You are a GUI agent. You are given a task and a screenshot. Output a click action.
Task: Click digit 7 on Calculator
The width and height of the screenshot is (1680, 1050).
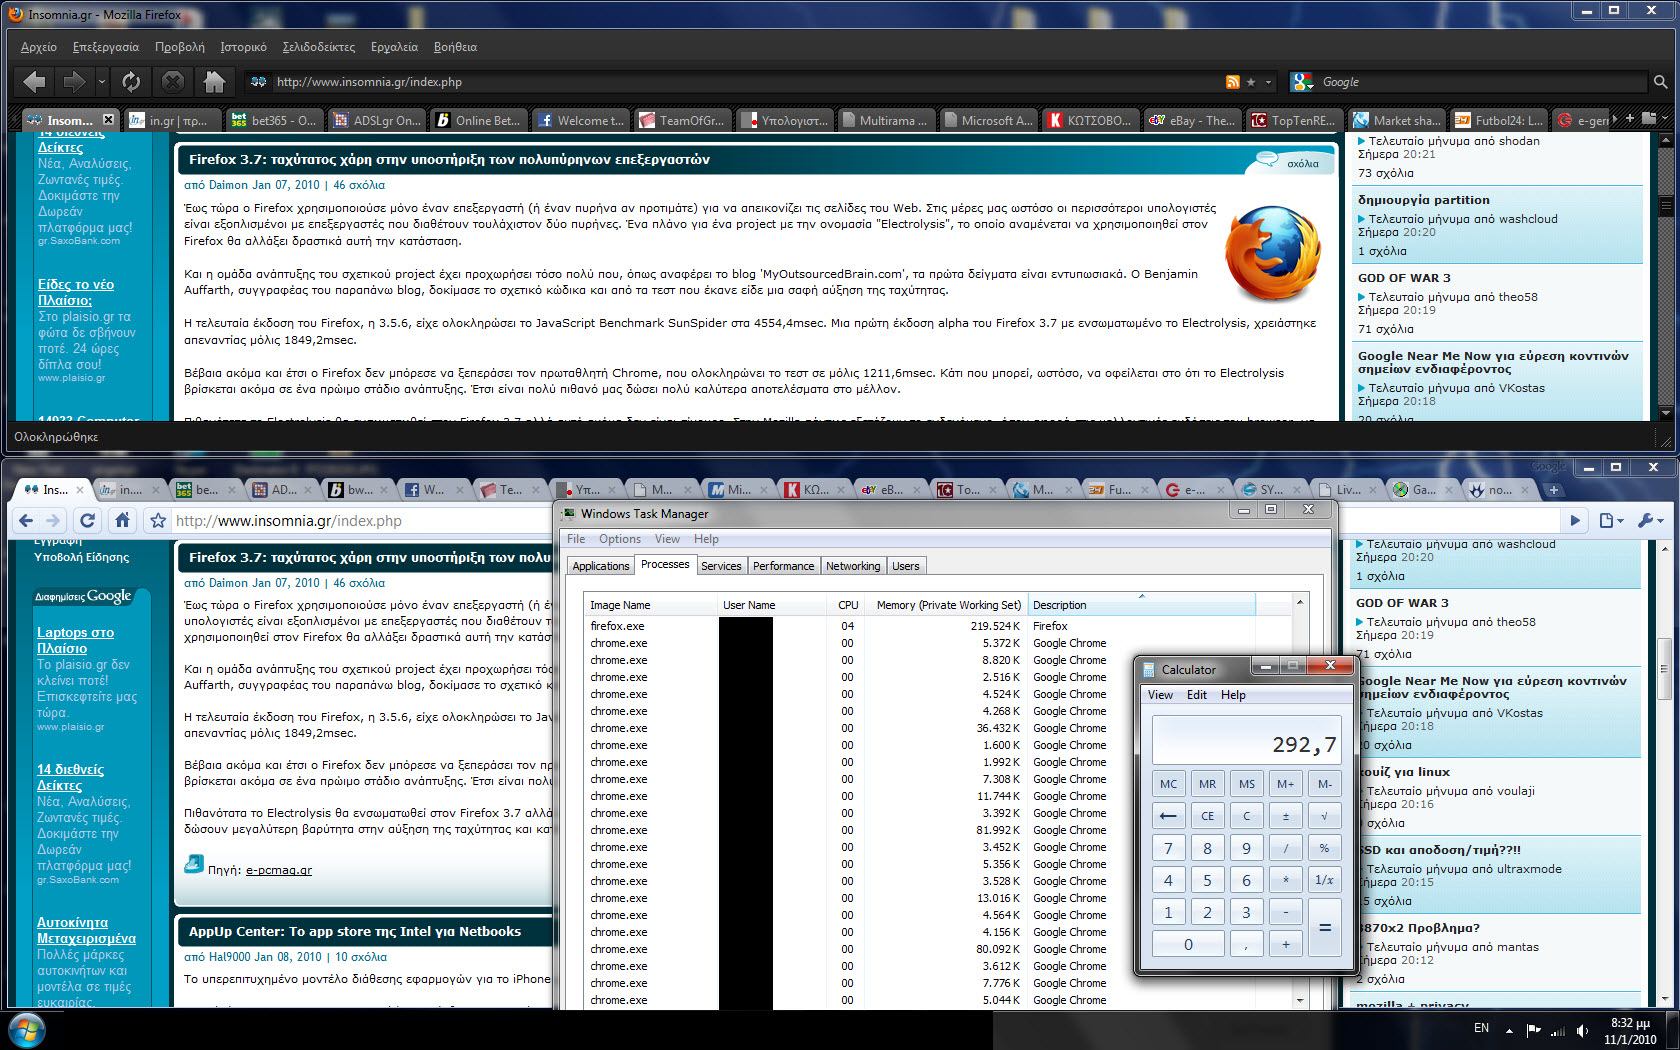pos(1168,848)
